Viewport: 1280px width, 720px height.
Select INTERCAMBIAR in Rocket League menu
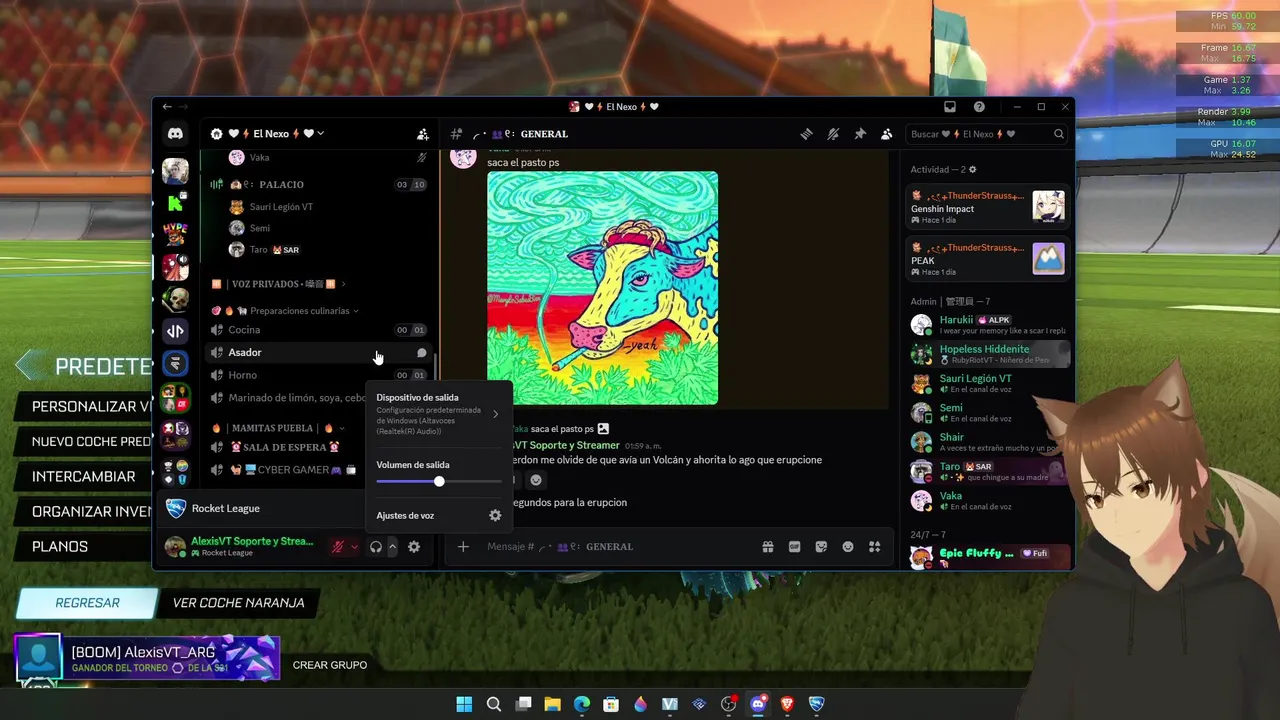pyautogui.click(x=83, y=476)
